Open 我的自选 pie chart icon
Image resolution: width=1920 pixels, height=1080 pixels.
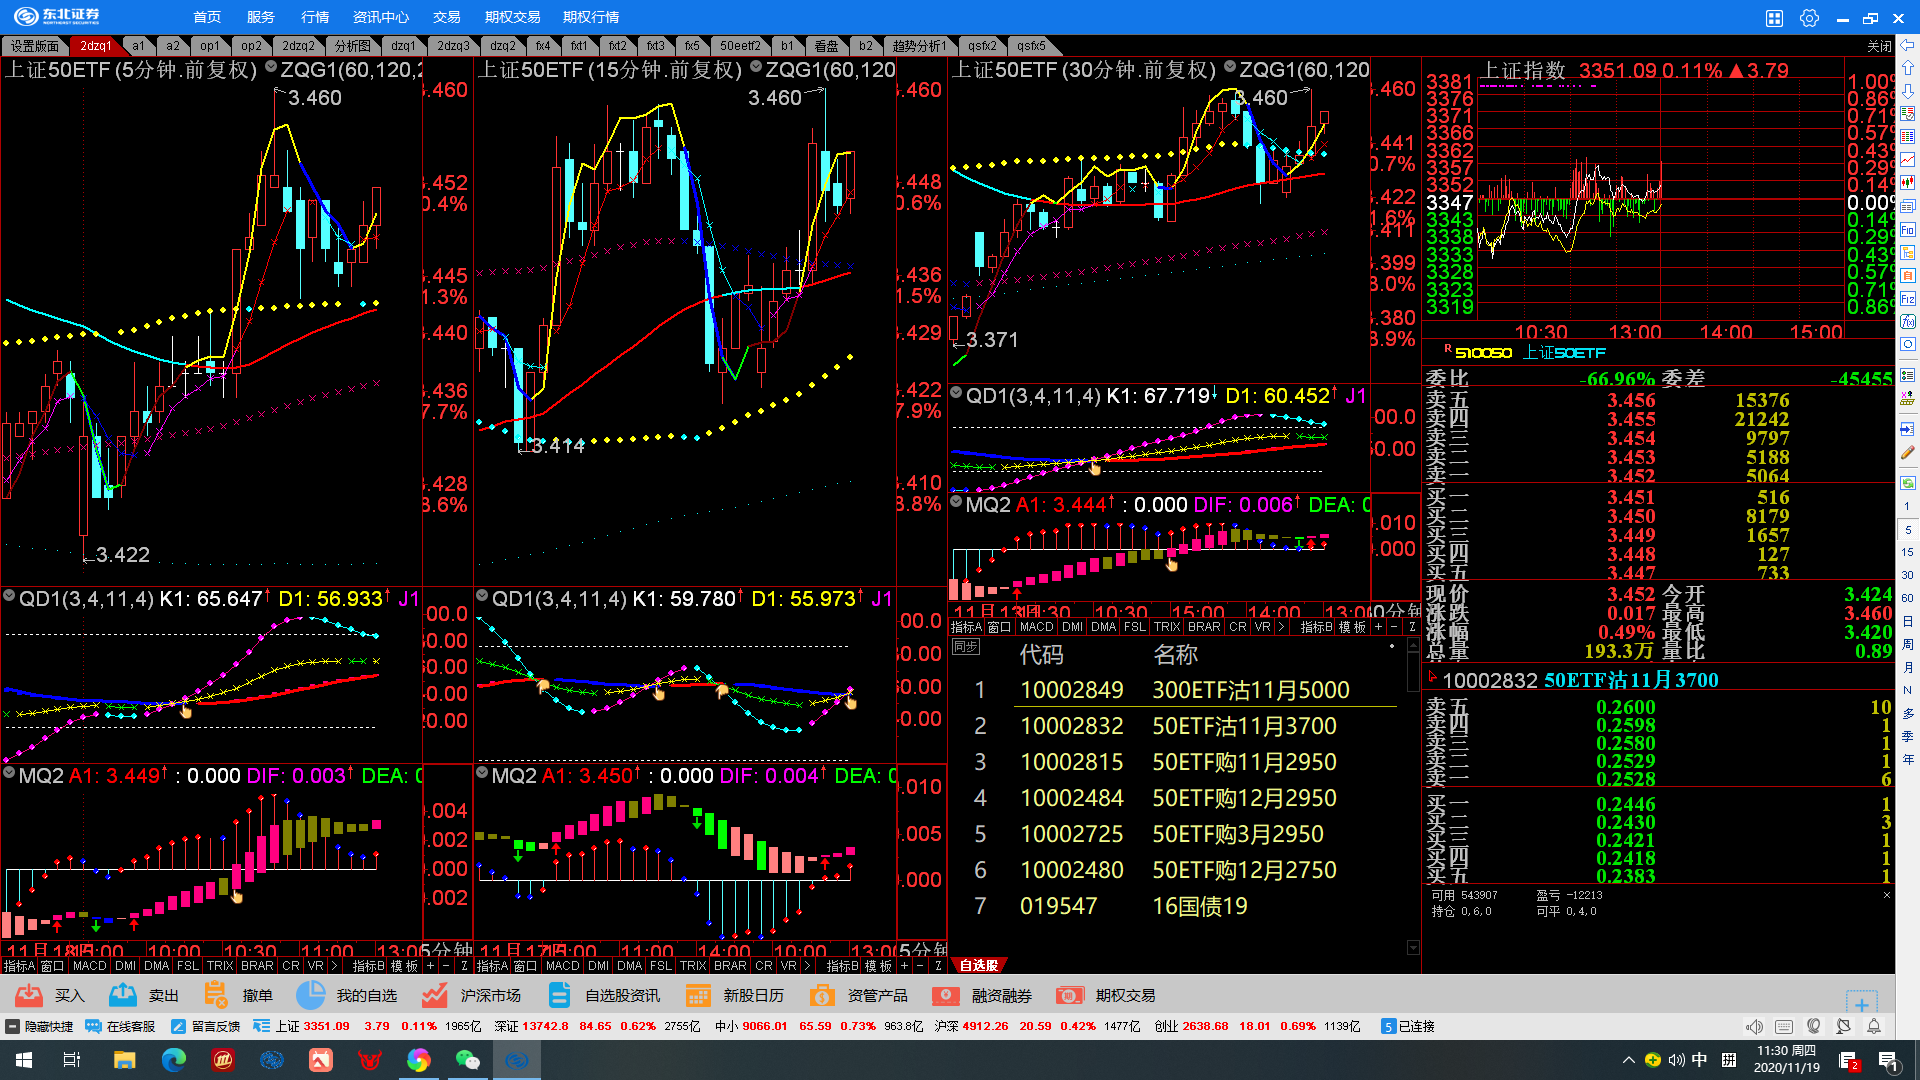pyautogui.click(x=311, y=995)
